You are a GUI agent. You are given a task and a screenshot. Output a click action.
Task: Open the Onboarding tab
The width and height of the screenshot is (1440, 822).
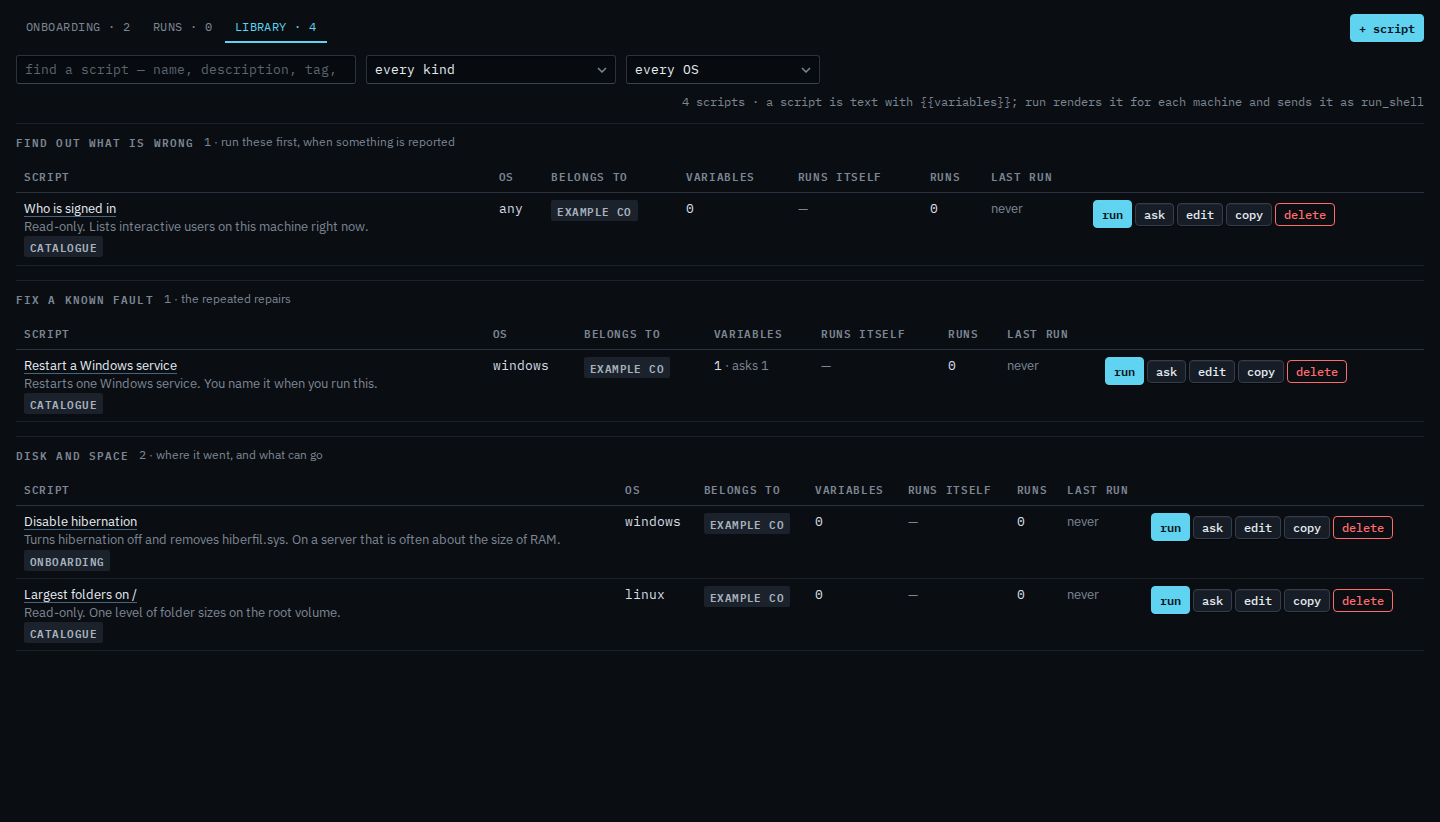[x=78, y=27]
